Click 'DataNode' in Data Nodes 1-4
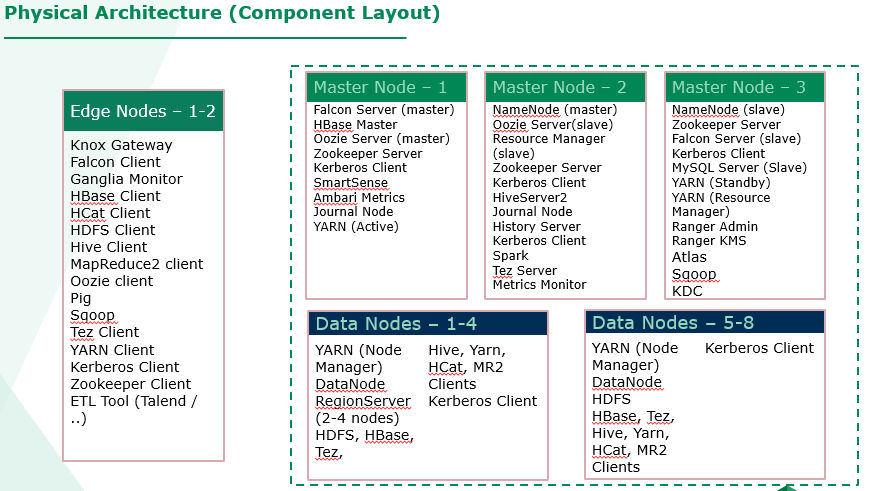The height and width of the screenshot is (491, 874). tap(350, 384)
